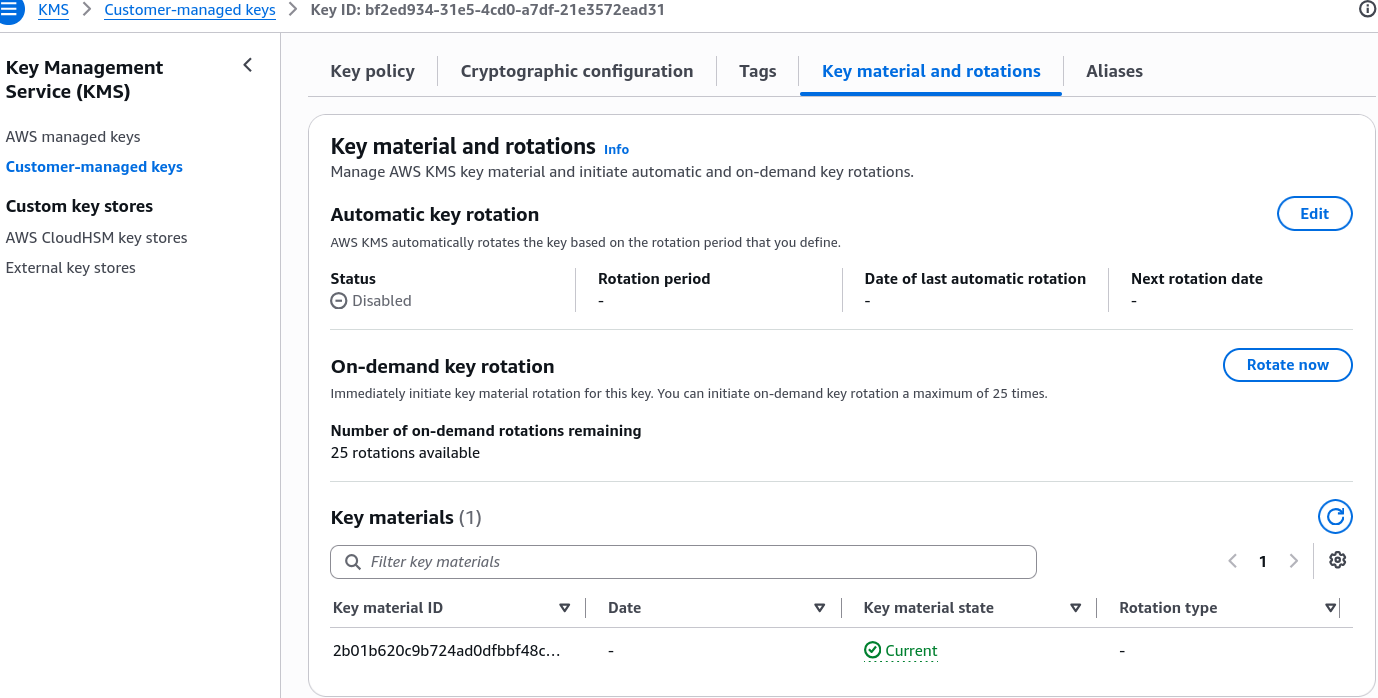Click the Rotate now button

coord(1288,365)
